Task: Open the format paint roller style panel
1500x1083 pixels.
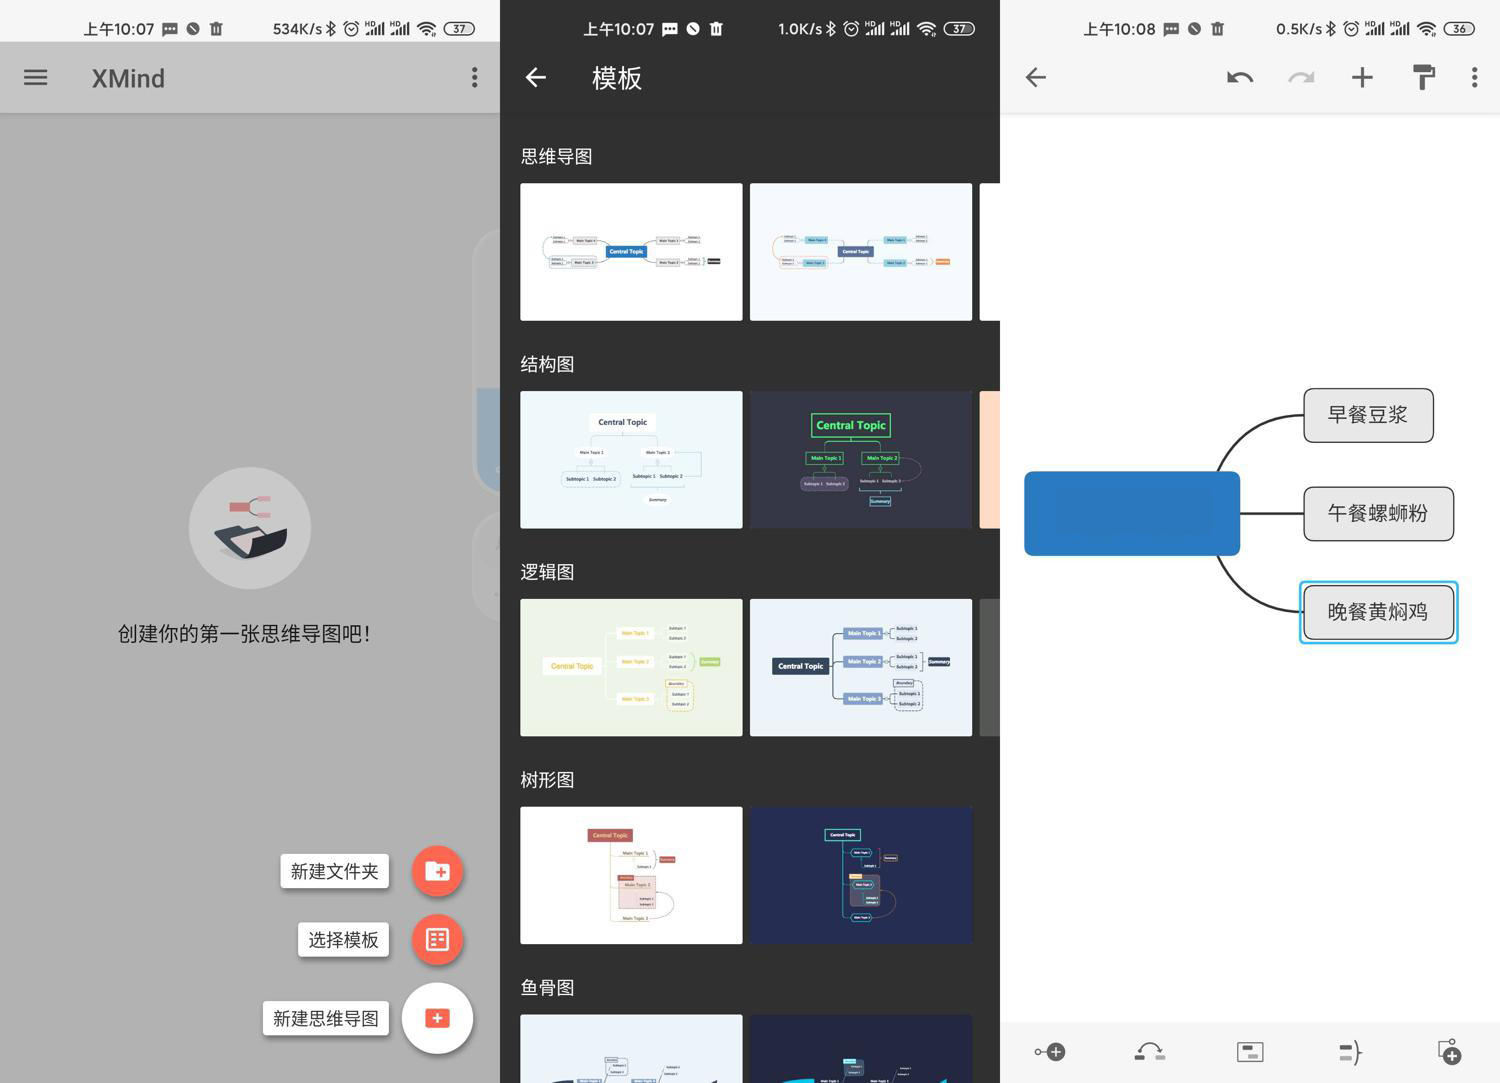Action: (1423, 77)
